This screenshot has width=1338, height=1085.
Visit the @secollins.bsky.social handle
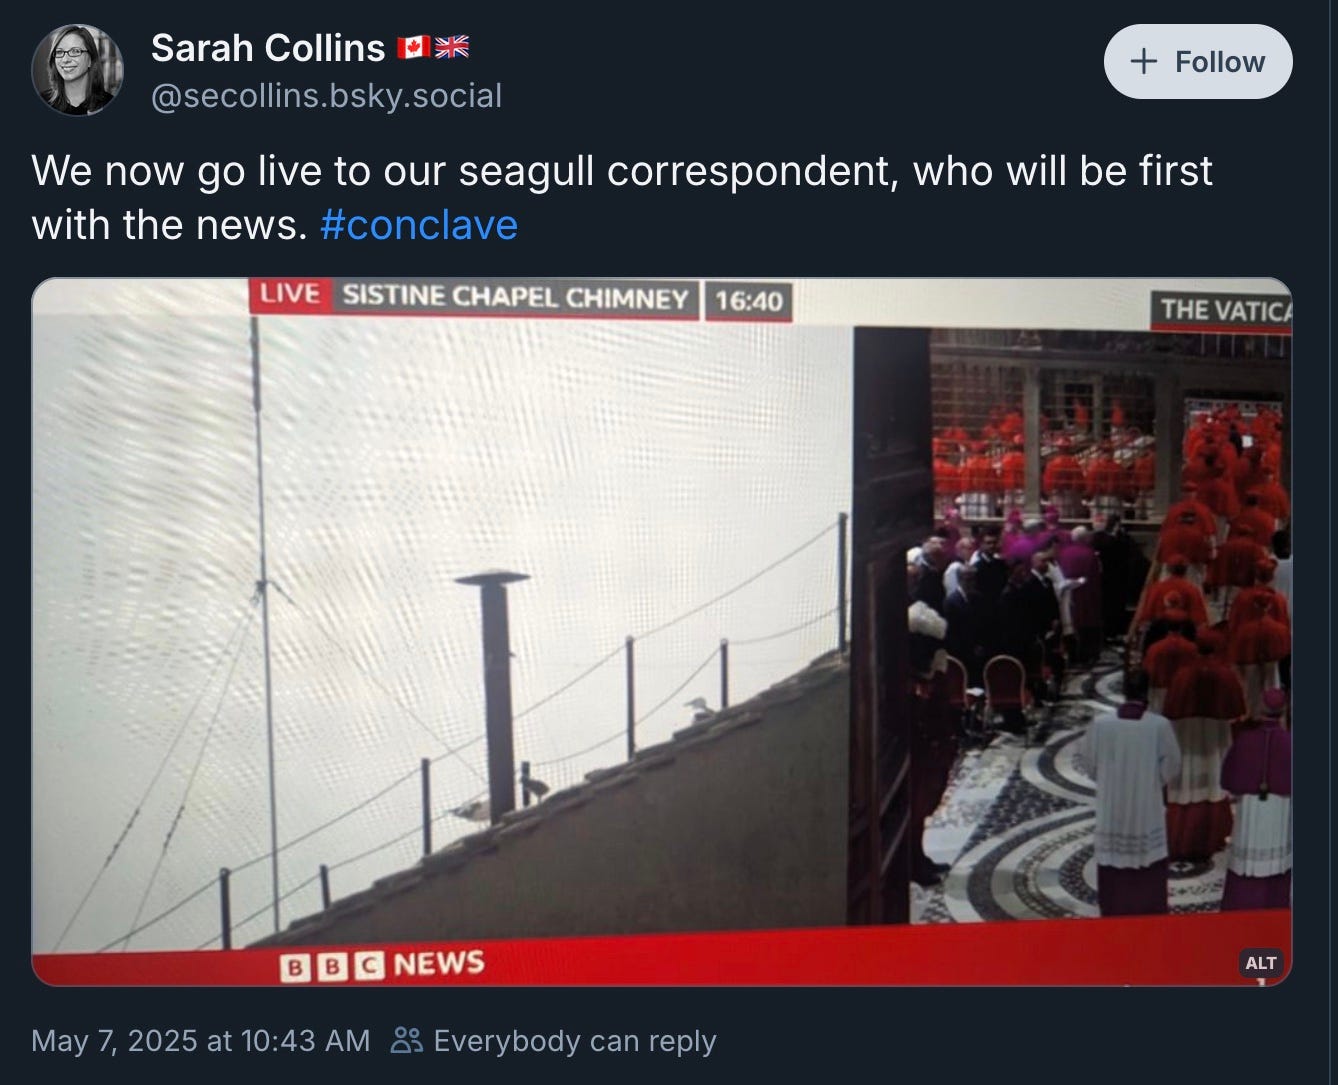(327, 96)
